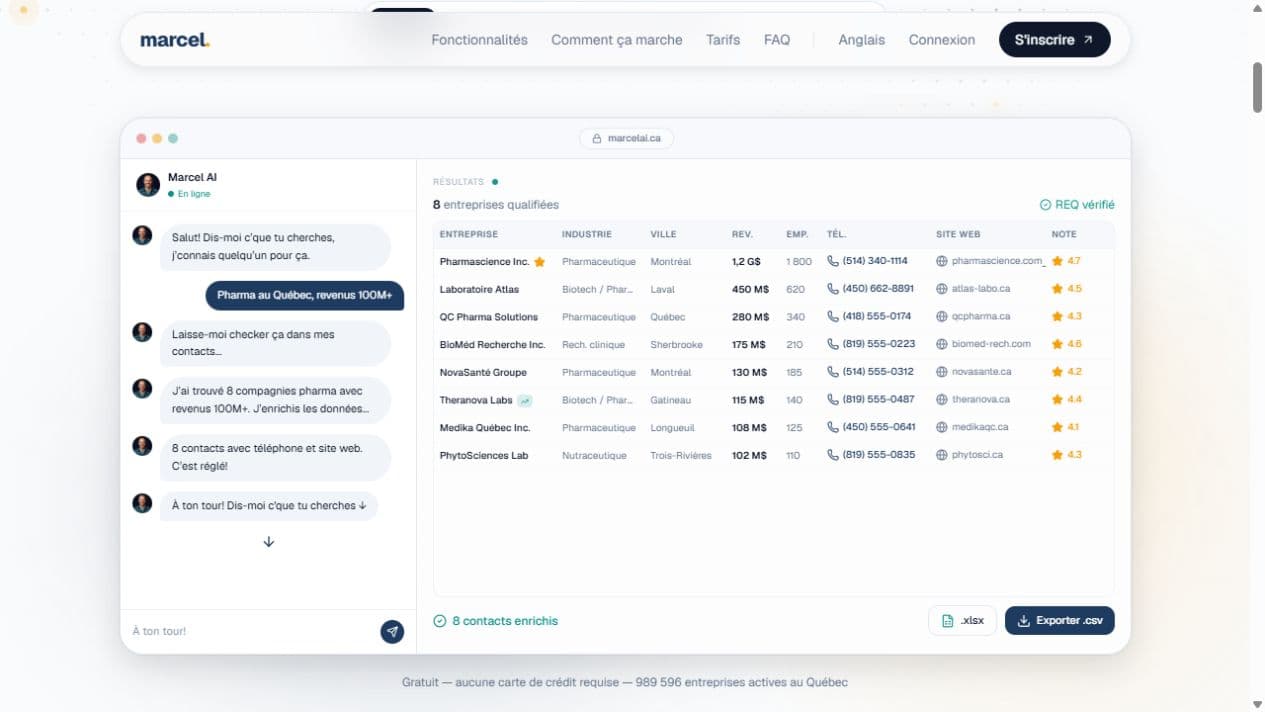Select the Pharma au Québec, revenus 100M+ message
The height and width of the screenshot is (712, 1265).
pos(304,295)
